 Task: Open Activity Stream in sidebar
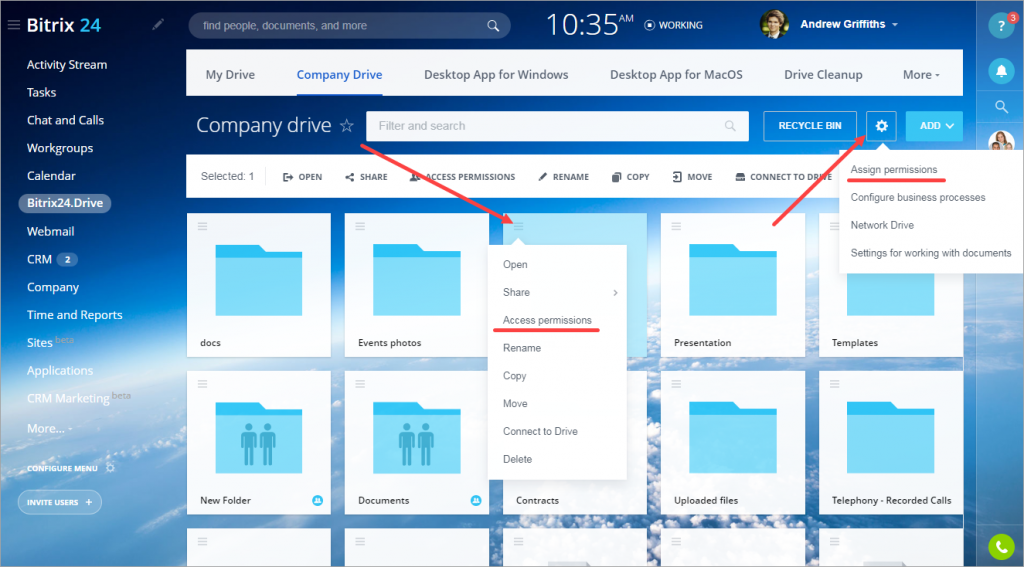tap(67, 65)
